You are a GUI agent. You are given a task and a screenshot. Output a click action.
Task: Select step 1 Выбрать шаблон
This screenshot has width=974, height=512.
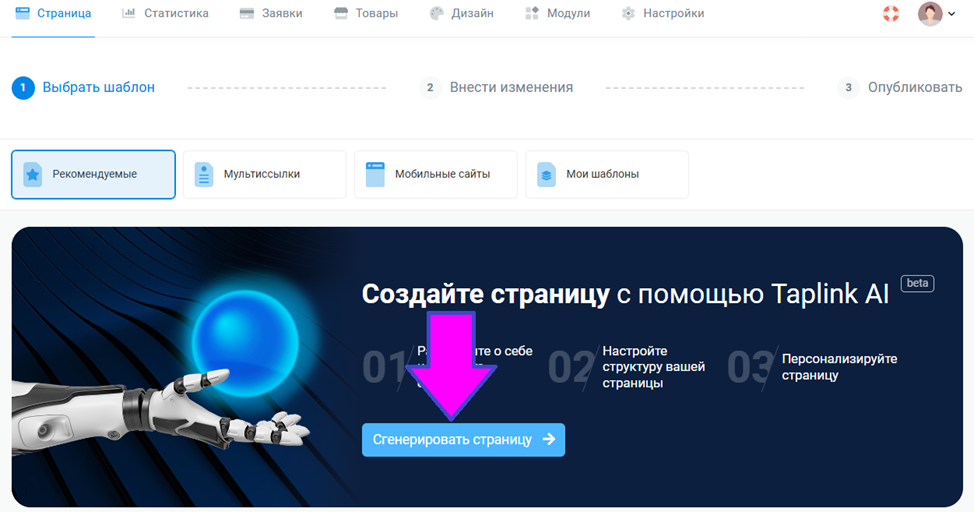83,88
